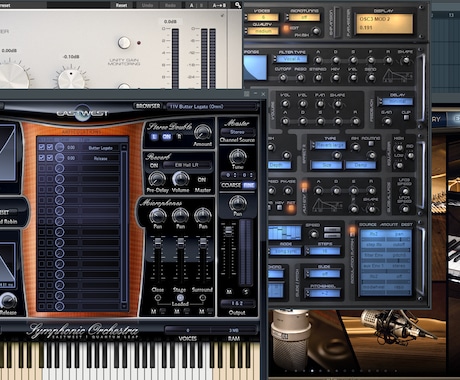This screenshot has width=460, height=380.
Task: Toggle Reverb ON switch
Action: [154, 165]
